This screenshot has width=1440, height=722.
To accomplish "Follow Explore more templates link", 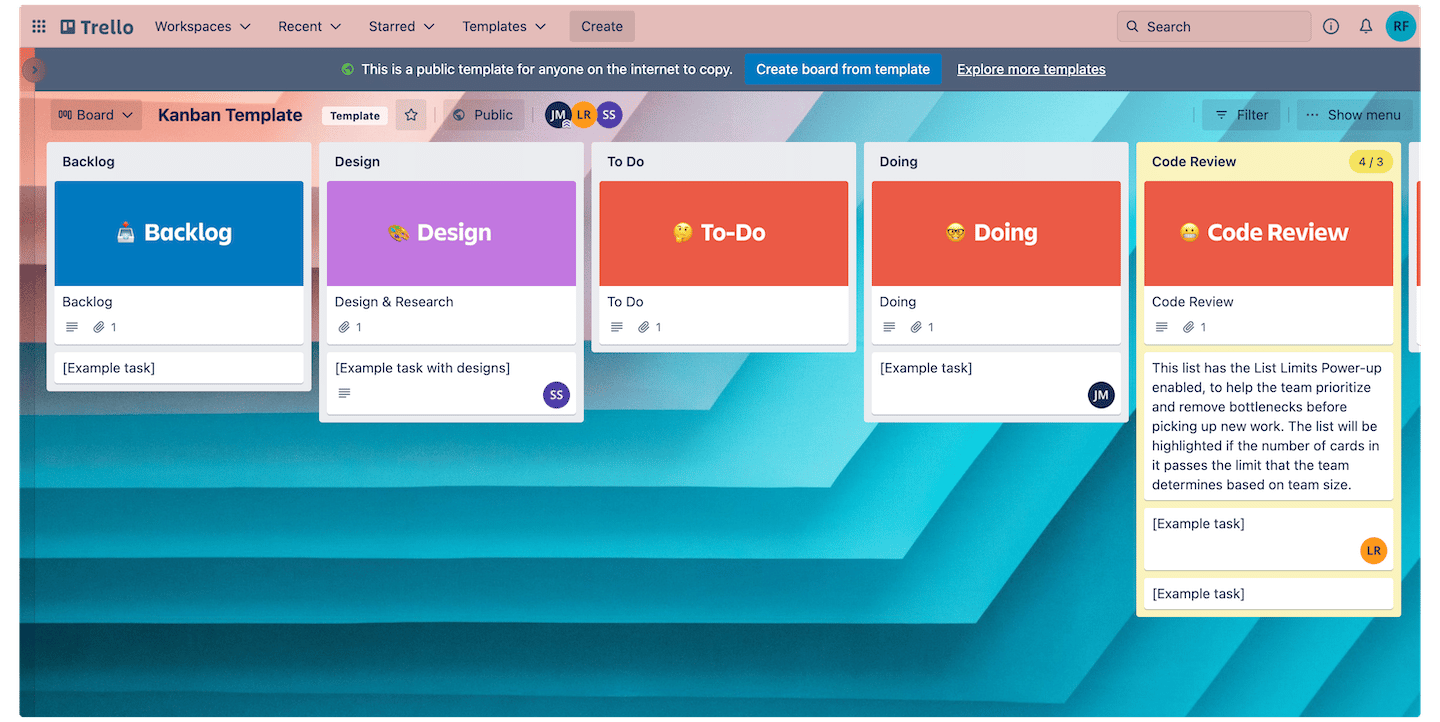I will pos(1031,69).
